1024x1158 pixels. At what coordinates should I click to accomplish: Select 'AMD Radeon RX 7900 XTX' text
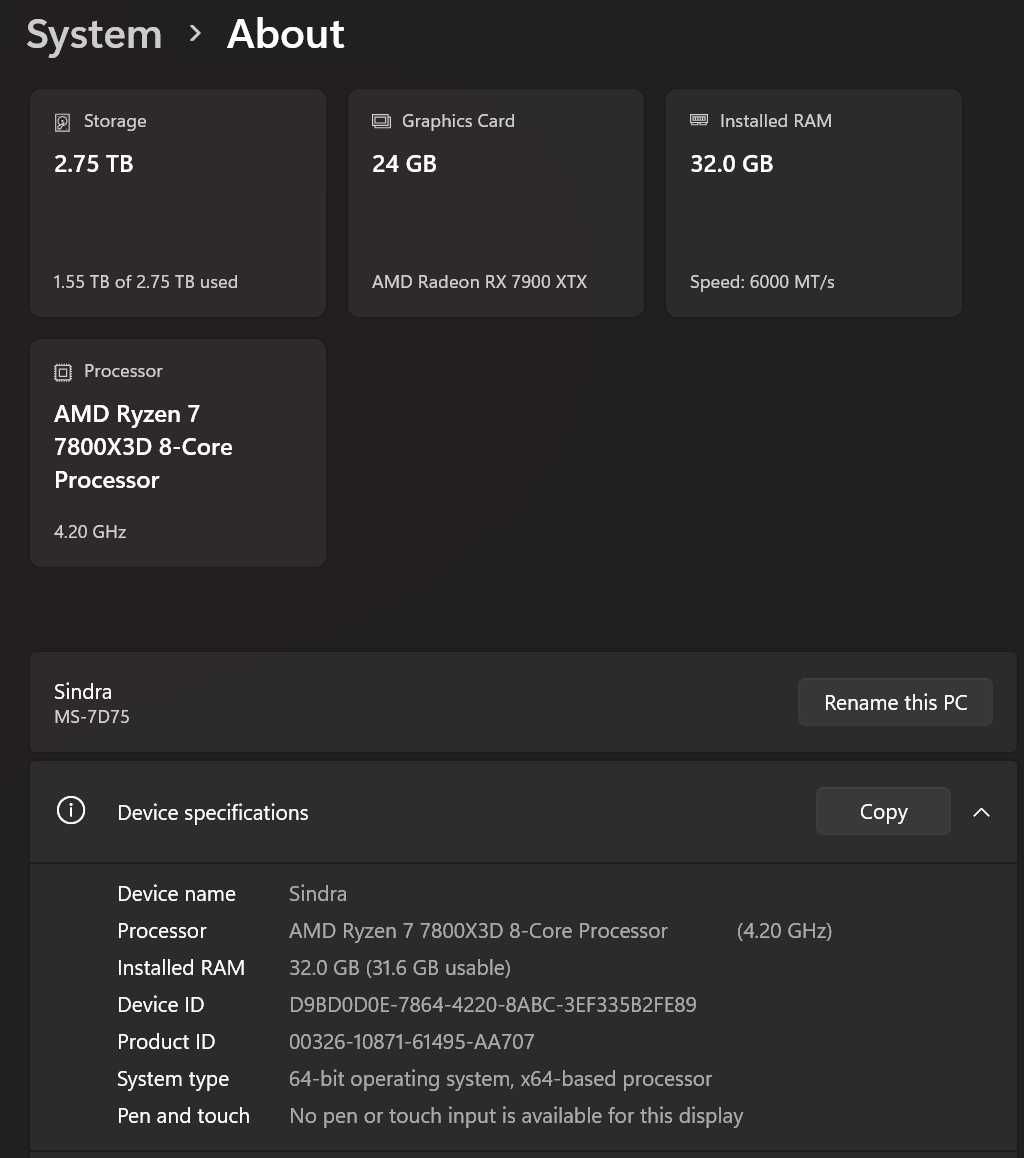point(480,282)
